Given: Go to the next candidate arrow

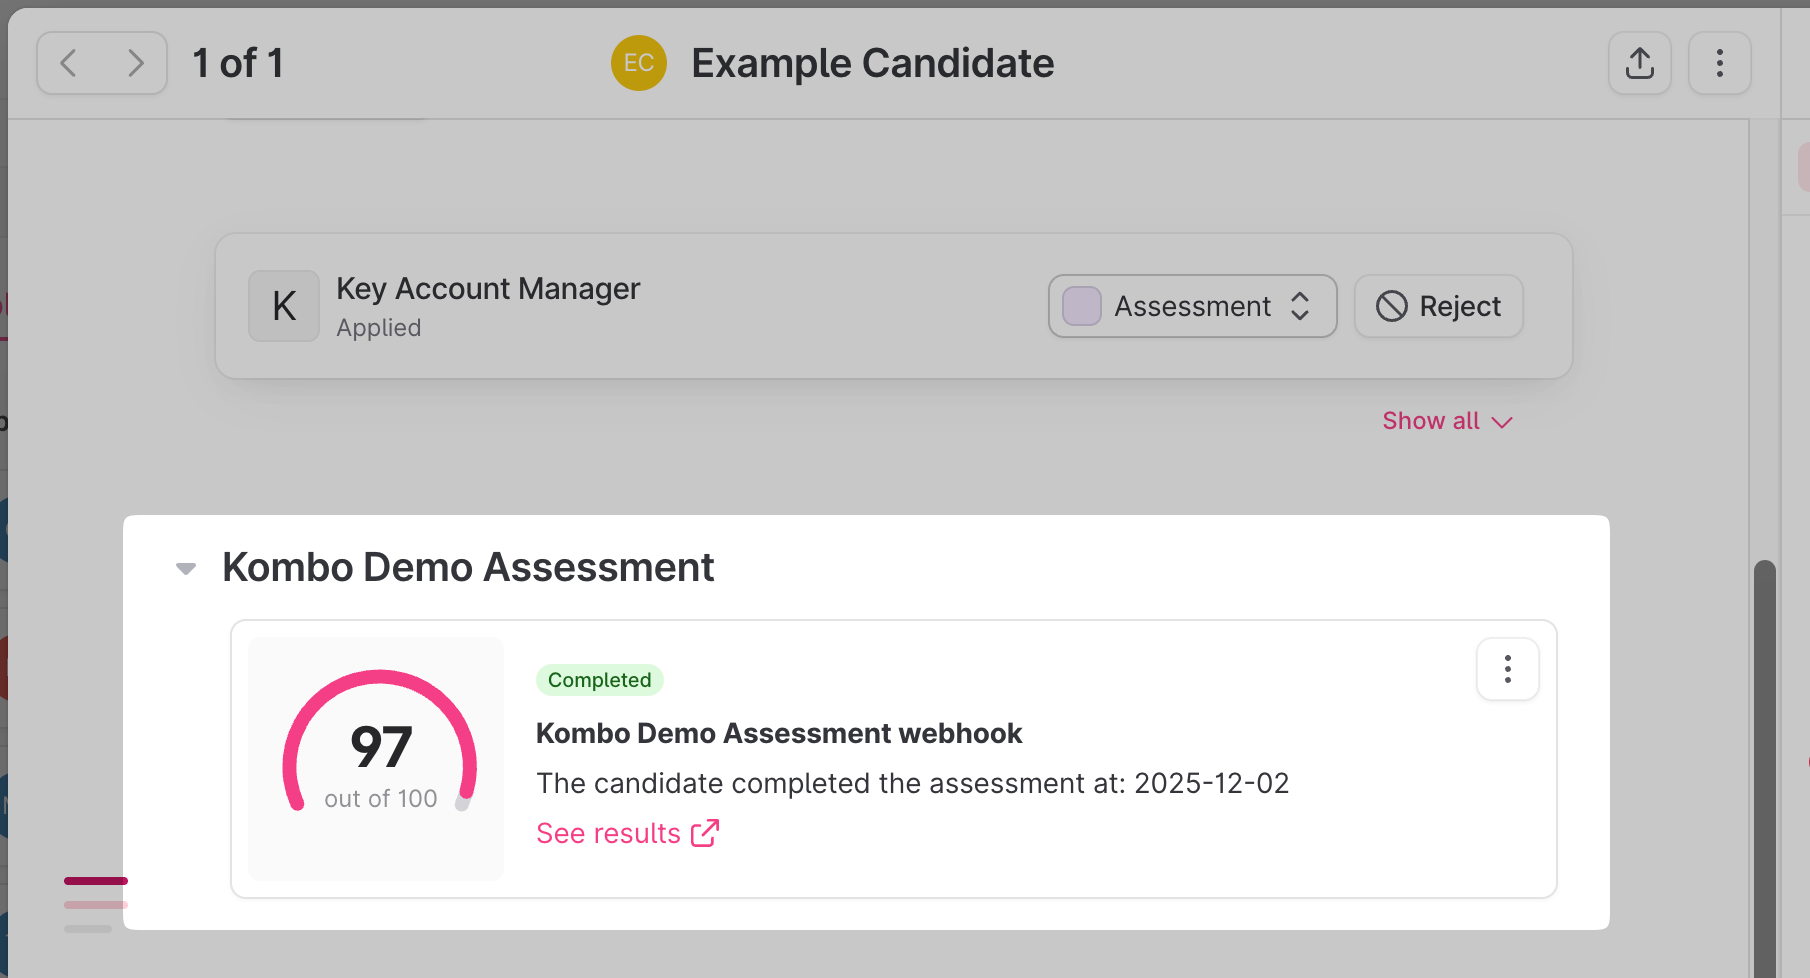Looking at the screenshot, I should tap(135, 63).
